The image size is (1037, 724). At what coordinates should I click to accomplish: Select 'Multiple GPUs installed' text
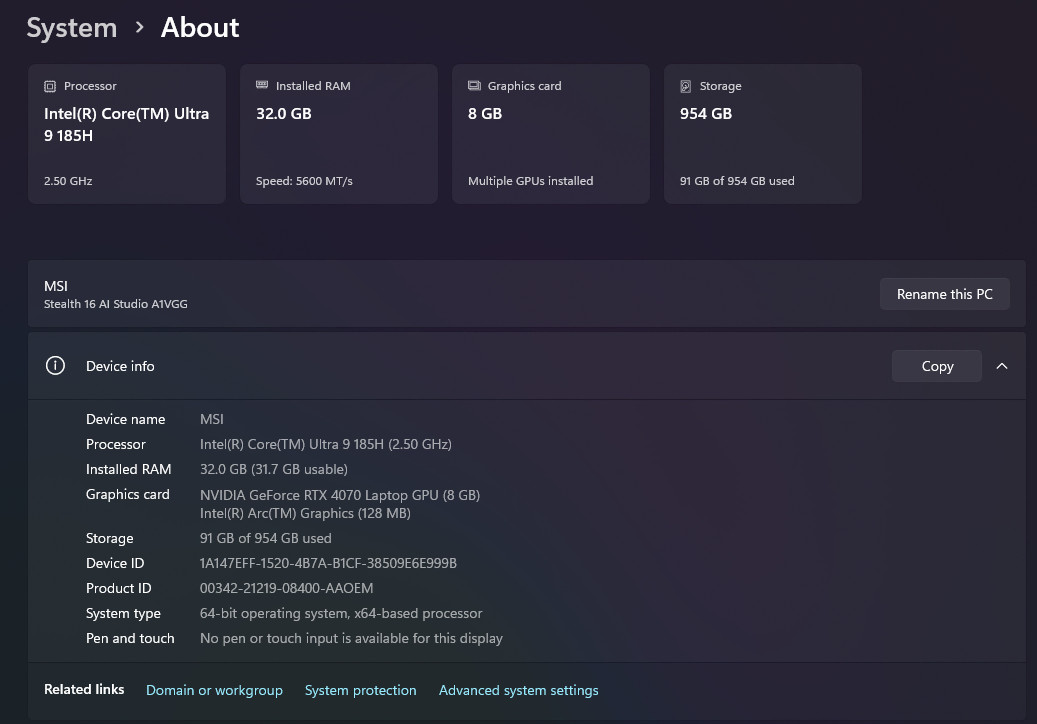tap(530, 181)
